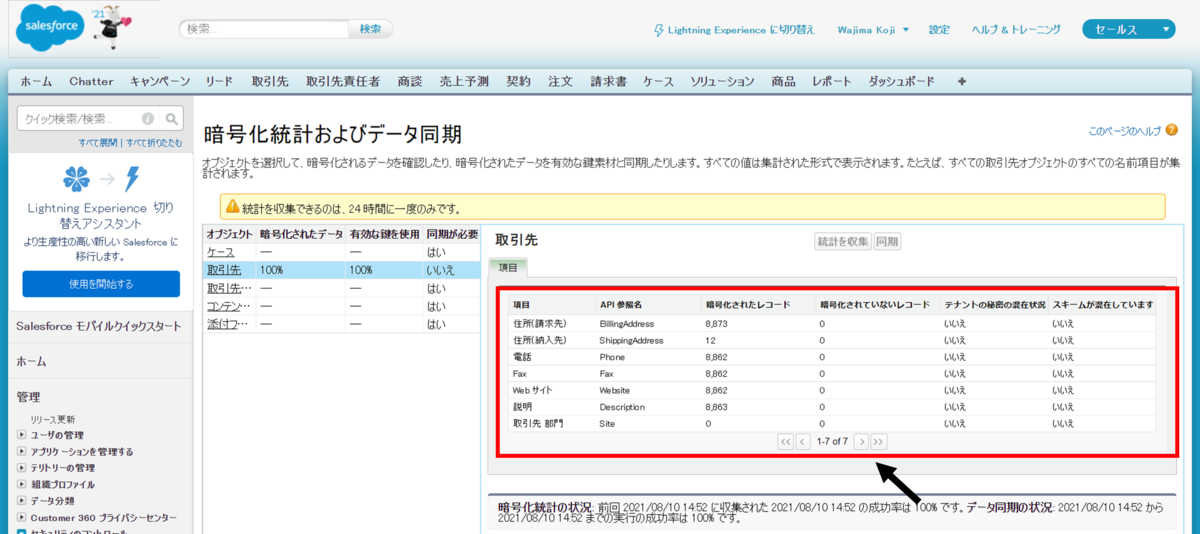Expand ユーザの管理 tree node
Screen dimensions: 1200x534
click(x=22, y=435)
